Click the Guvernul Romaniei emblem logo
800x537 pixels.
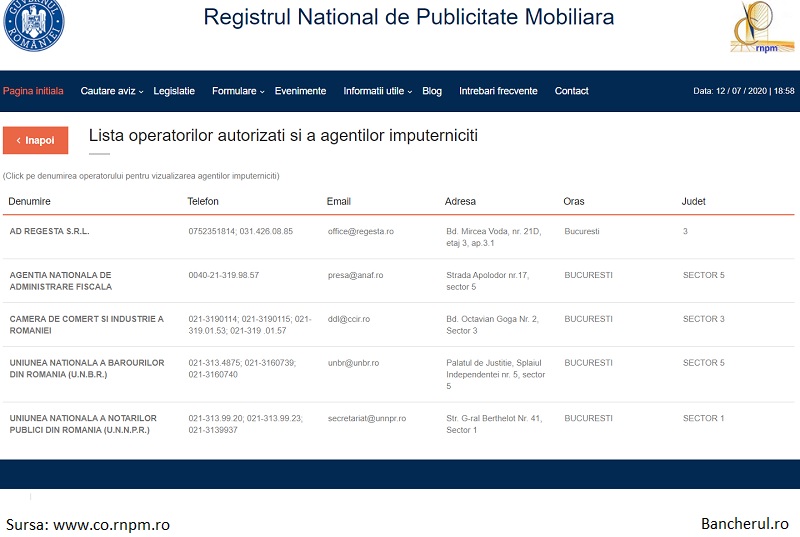click(34, 23)
